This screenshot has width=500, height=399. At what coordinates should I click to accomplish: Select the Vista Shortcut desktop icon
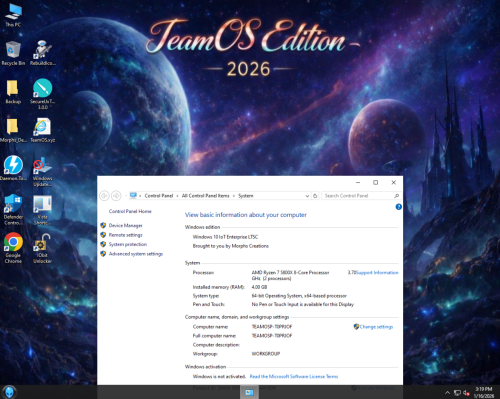[x=43, y=210]
